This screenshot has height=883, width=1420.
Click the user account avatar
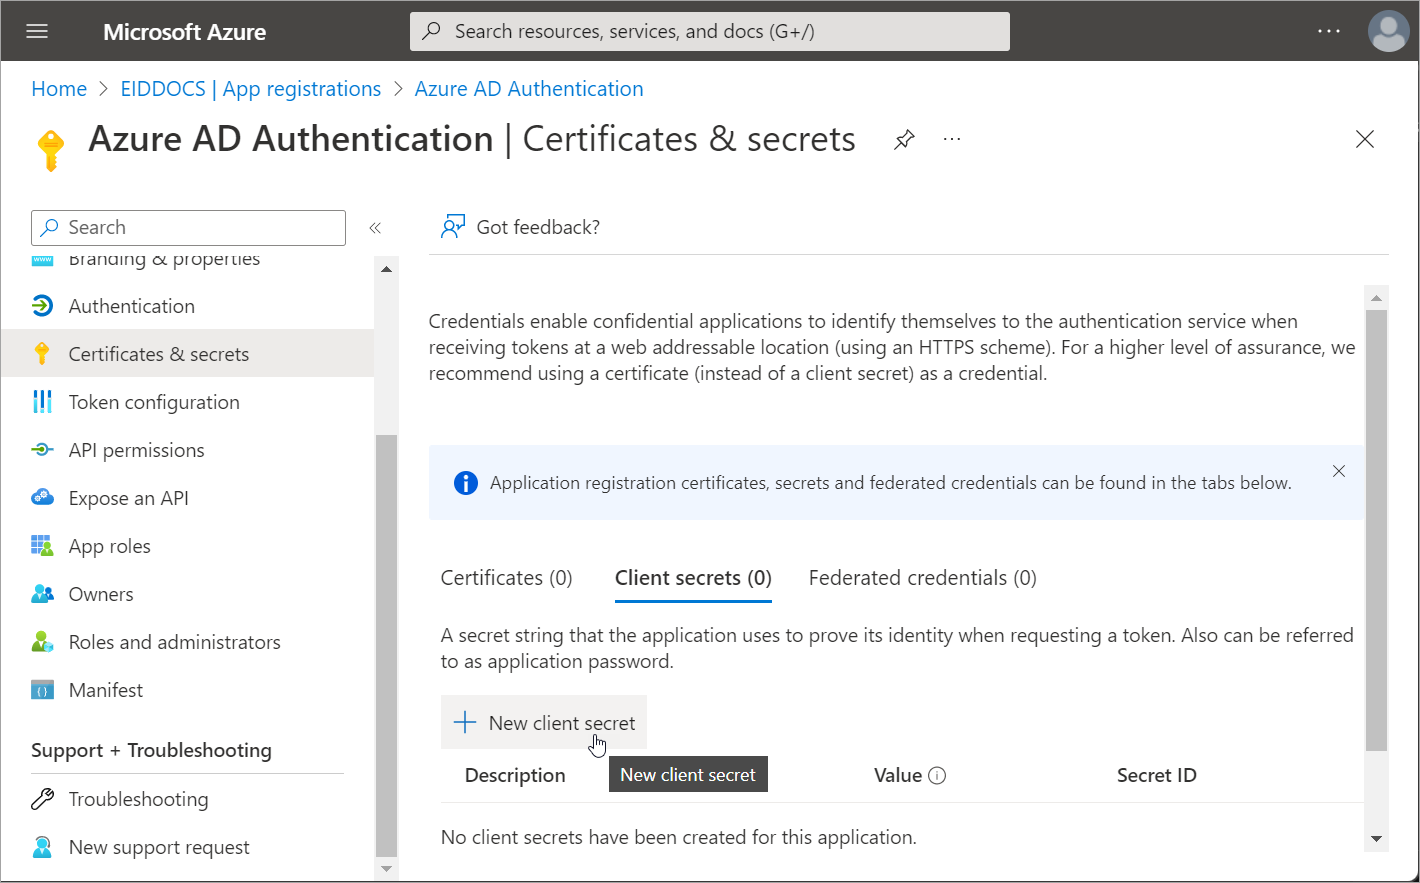click(x=1387, y=31)
